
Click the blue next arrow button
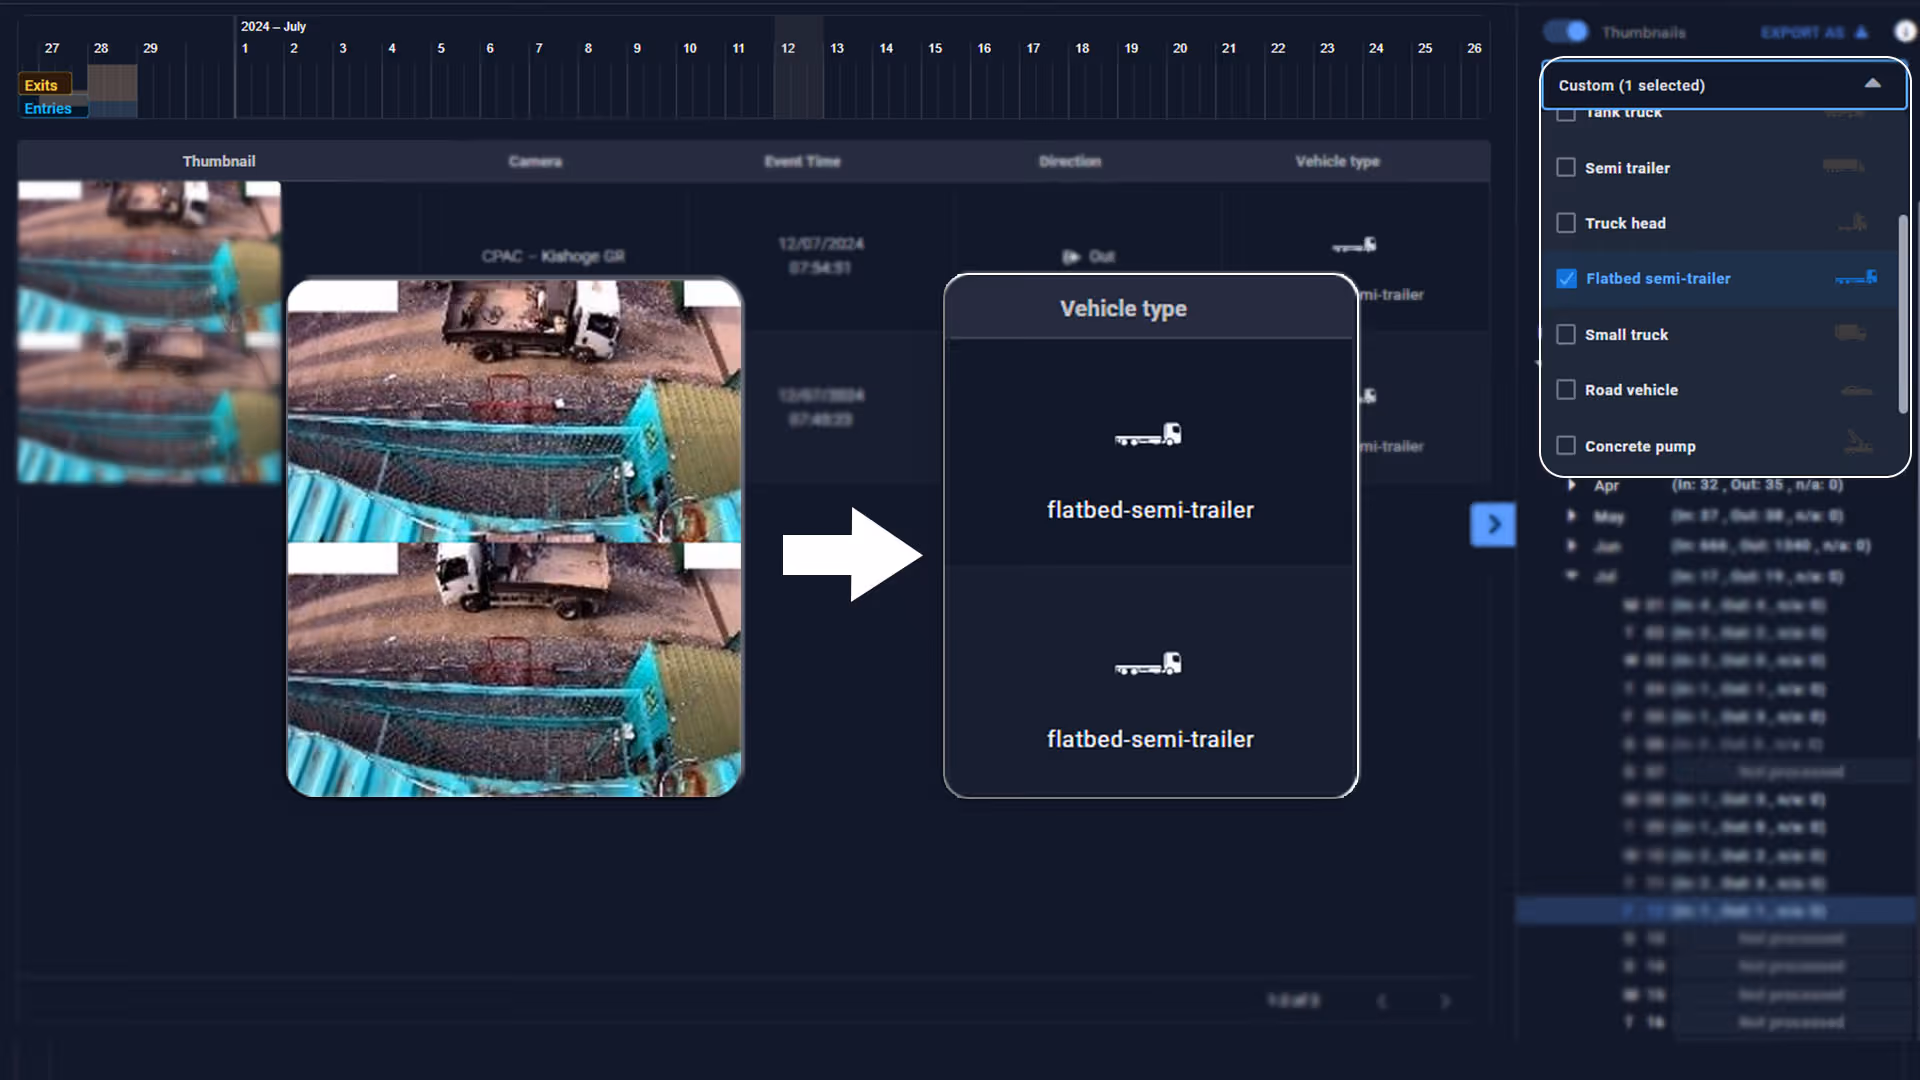click(x=1493, y=524)
